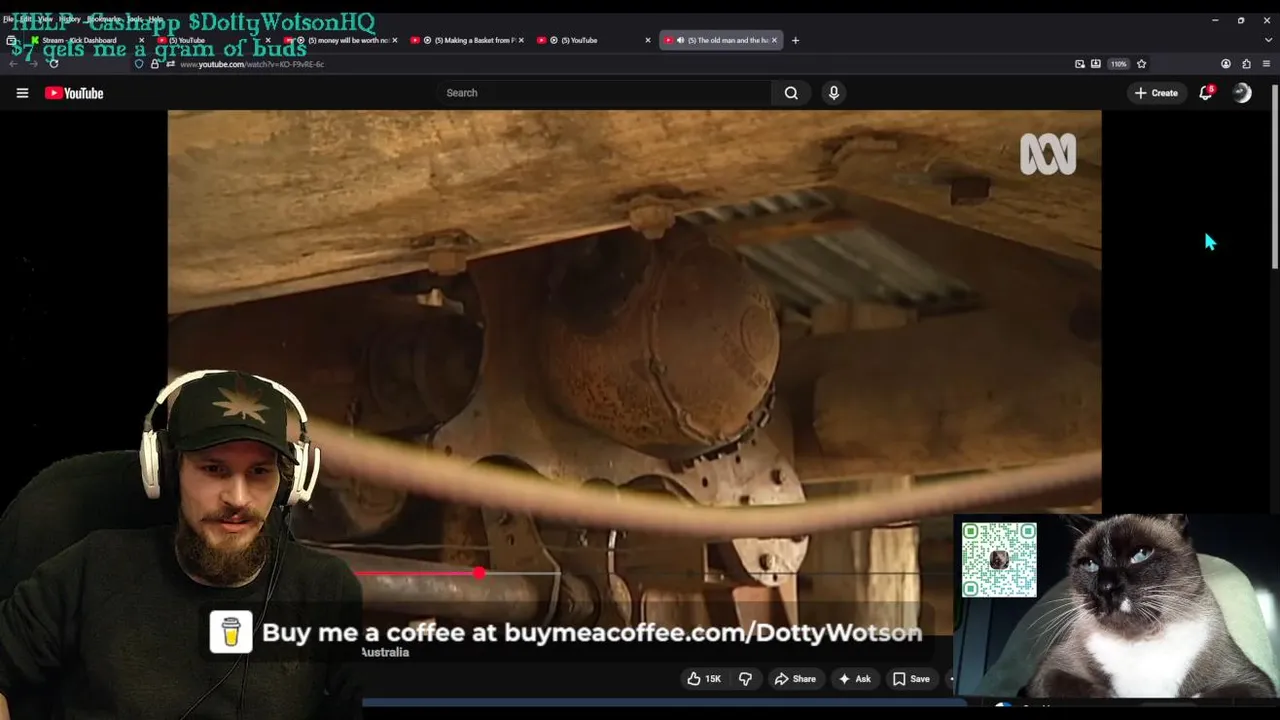The width and height of the screenshot is (1280, 720).
Task: Click the picture-in-picture icon in address bar
Action: click(1080, 64)
